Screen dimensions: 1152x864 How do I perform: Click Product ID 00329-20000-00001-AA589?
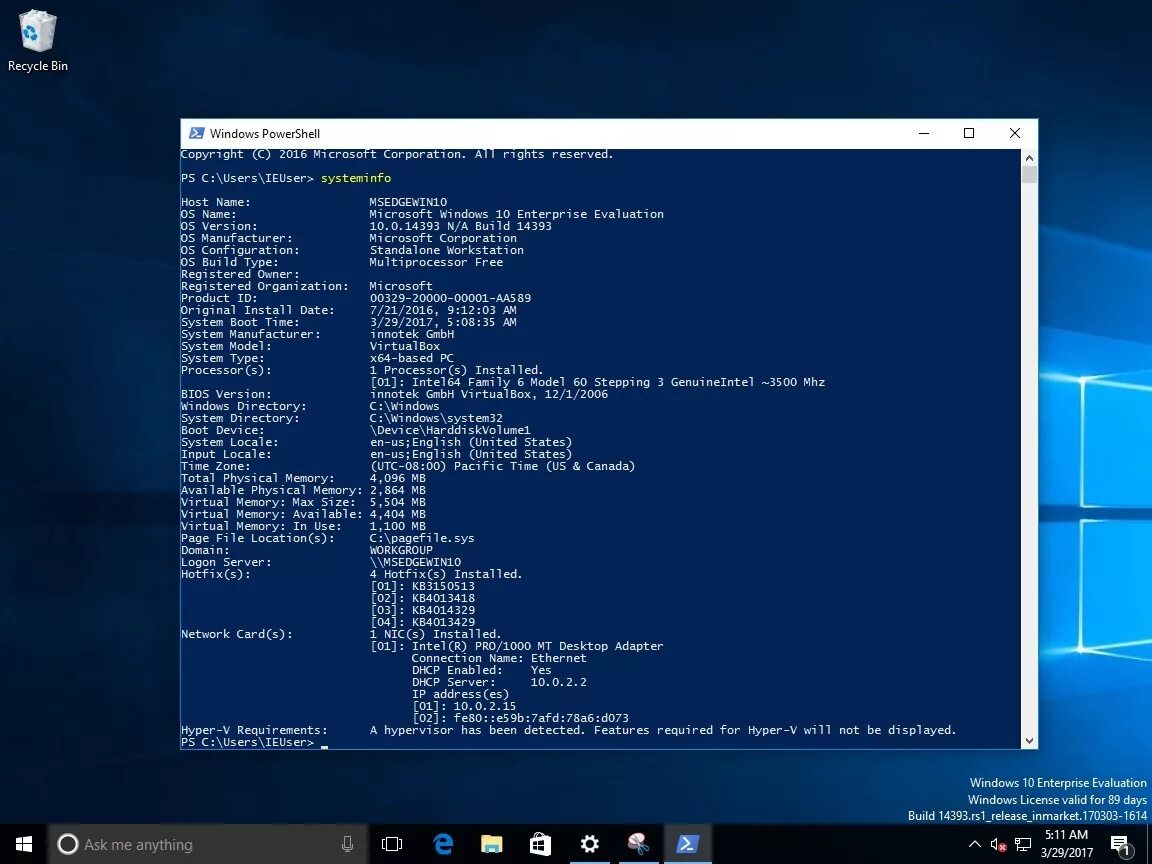click(x=450, y=298)
